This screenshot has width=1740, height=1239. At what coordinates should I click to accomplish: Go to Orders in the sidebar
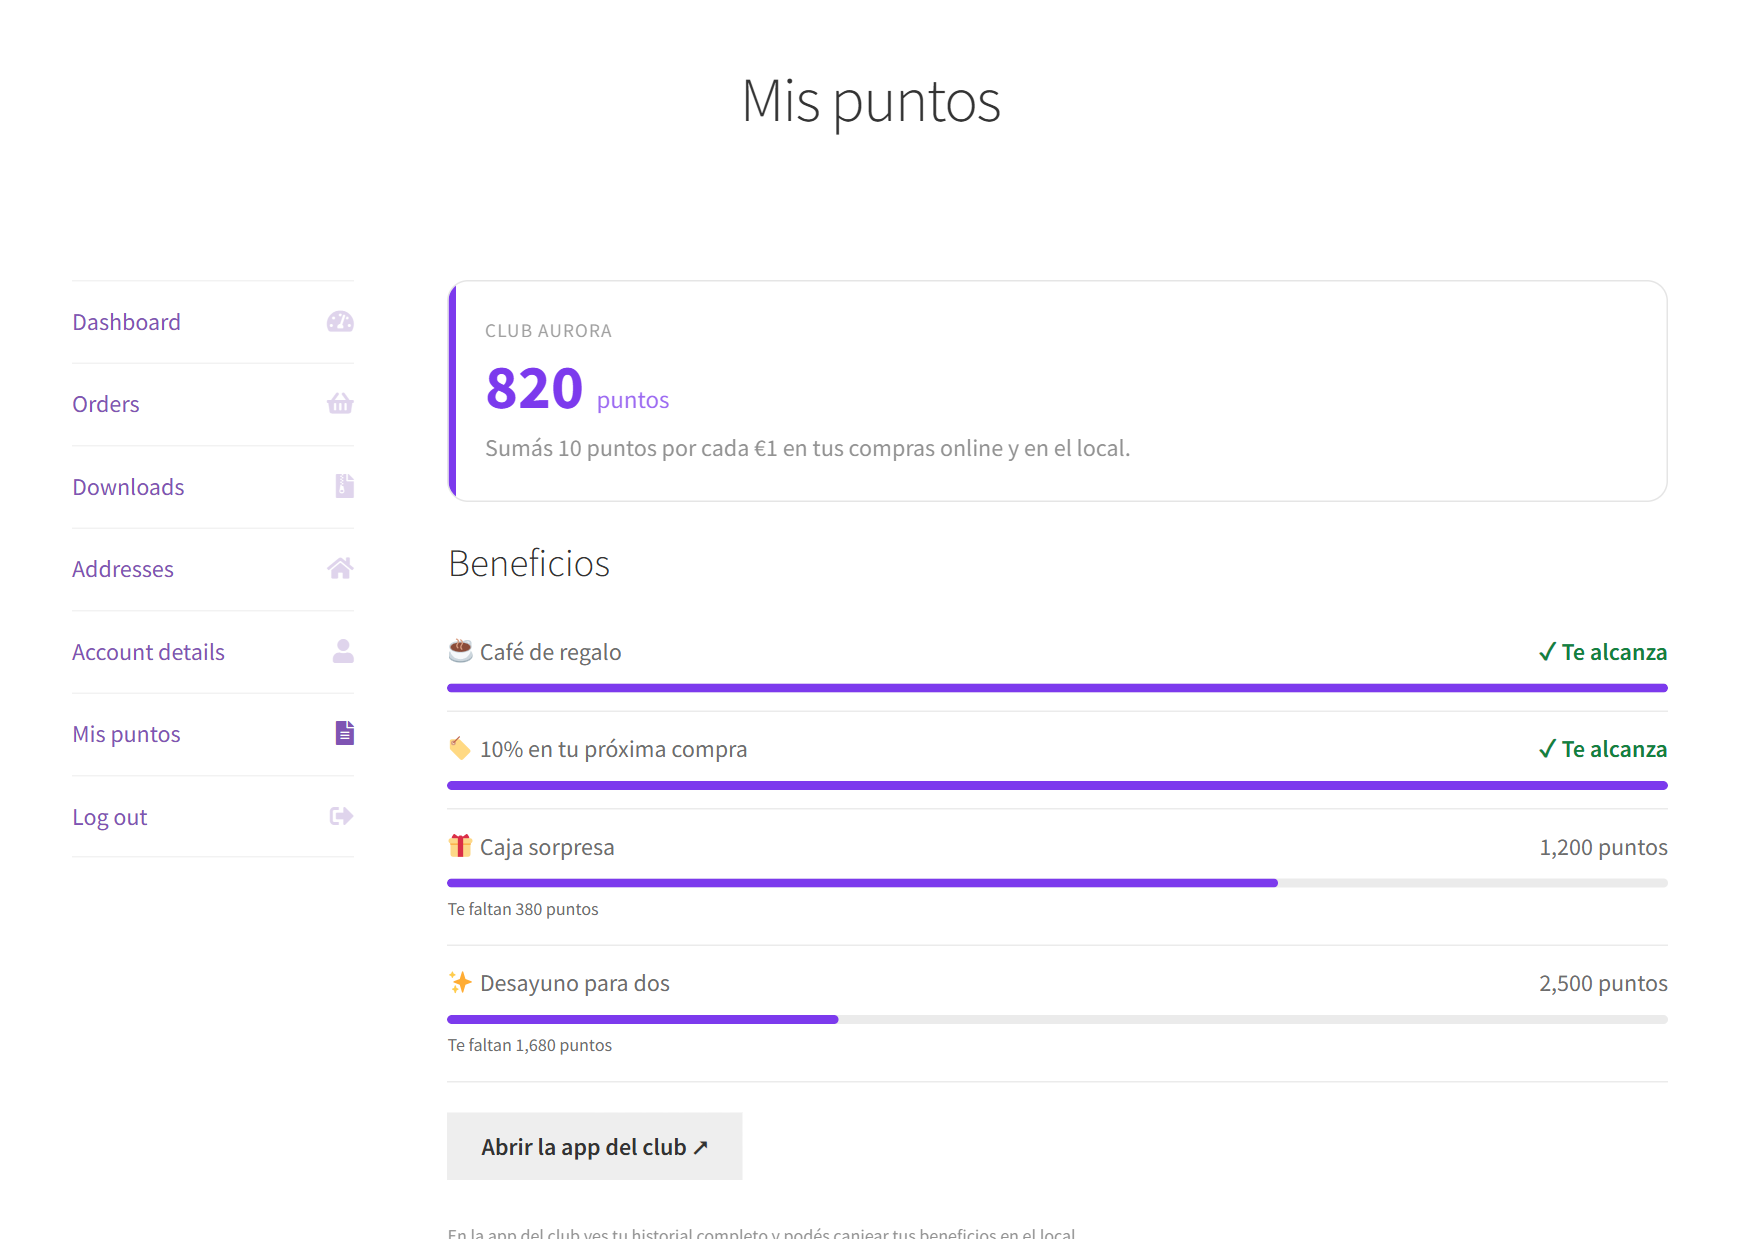tap(105, 404)
